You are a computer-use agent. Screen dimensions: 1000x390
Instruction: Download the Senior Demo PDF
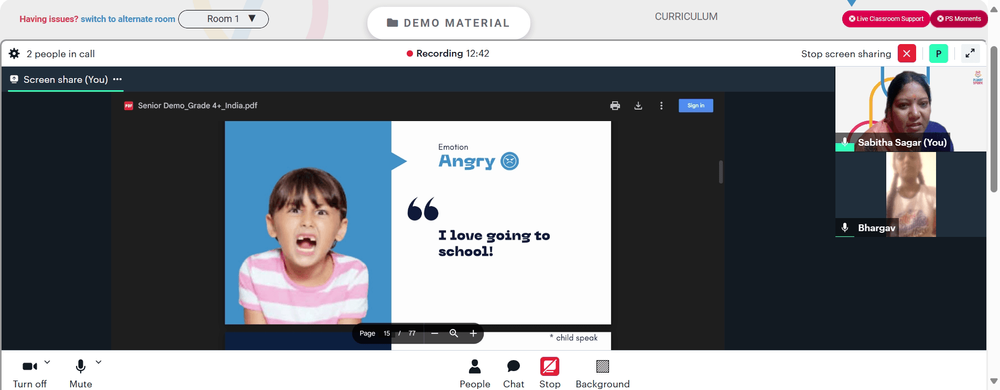point(638,106)
